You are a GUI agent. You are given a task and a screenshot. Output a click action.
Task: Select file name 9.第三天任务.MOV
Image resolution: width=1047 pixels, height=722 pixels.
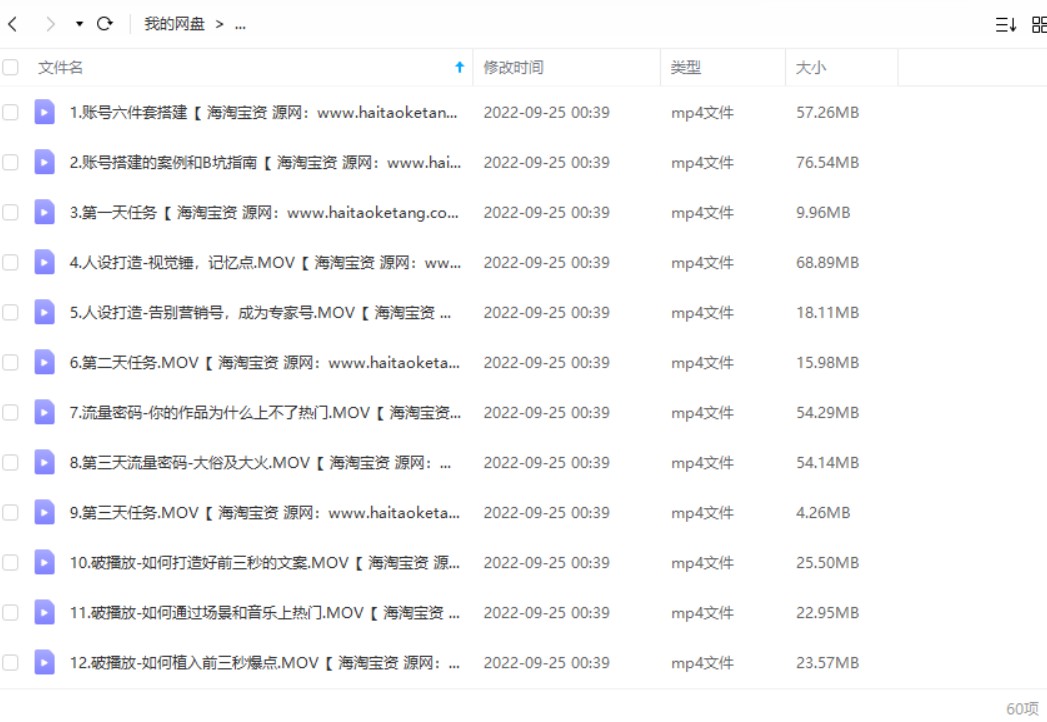(x=264, y=513)
